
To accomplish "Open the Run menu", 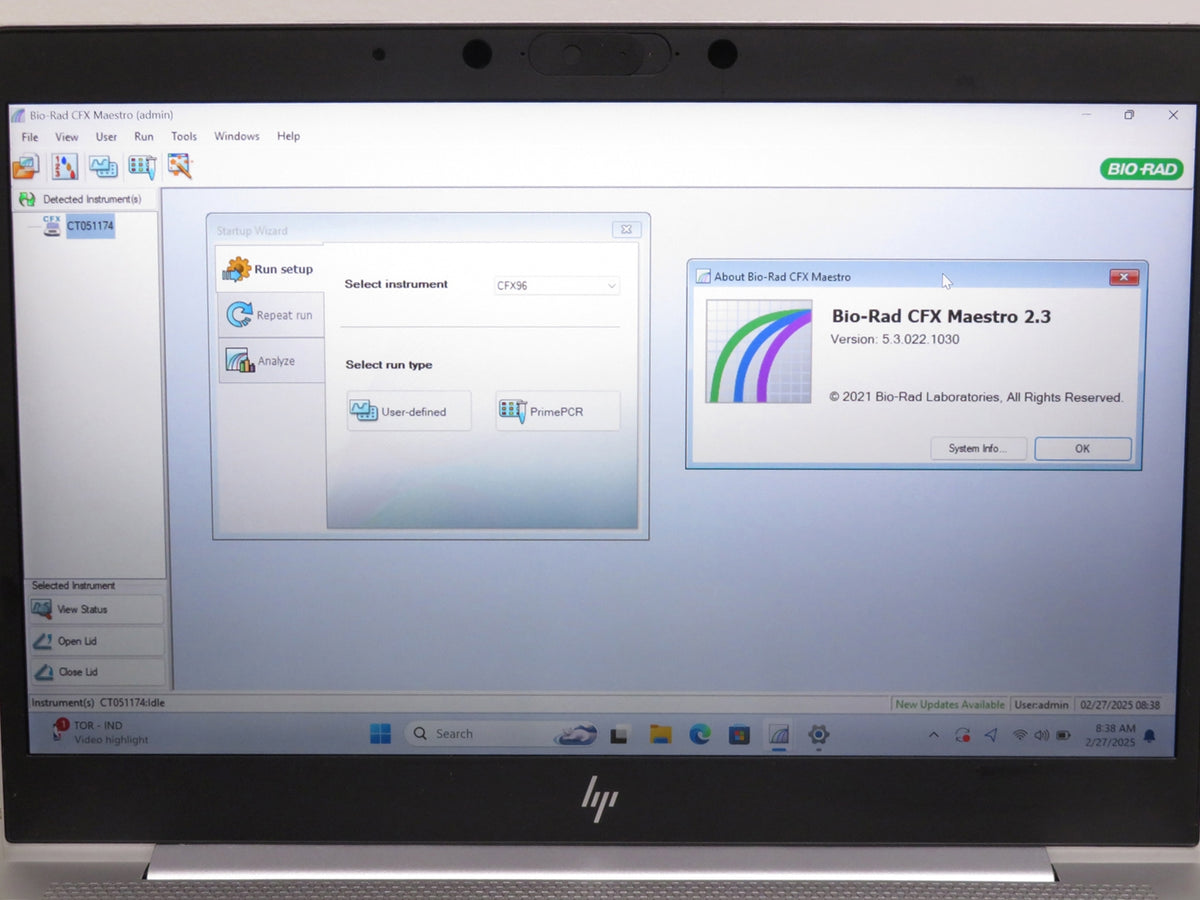I will [144, 137].
